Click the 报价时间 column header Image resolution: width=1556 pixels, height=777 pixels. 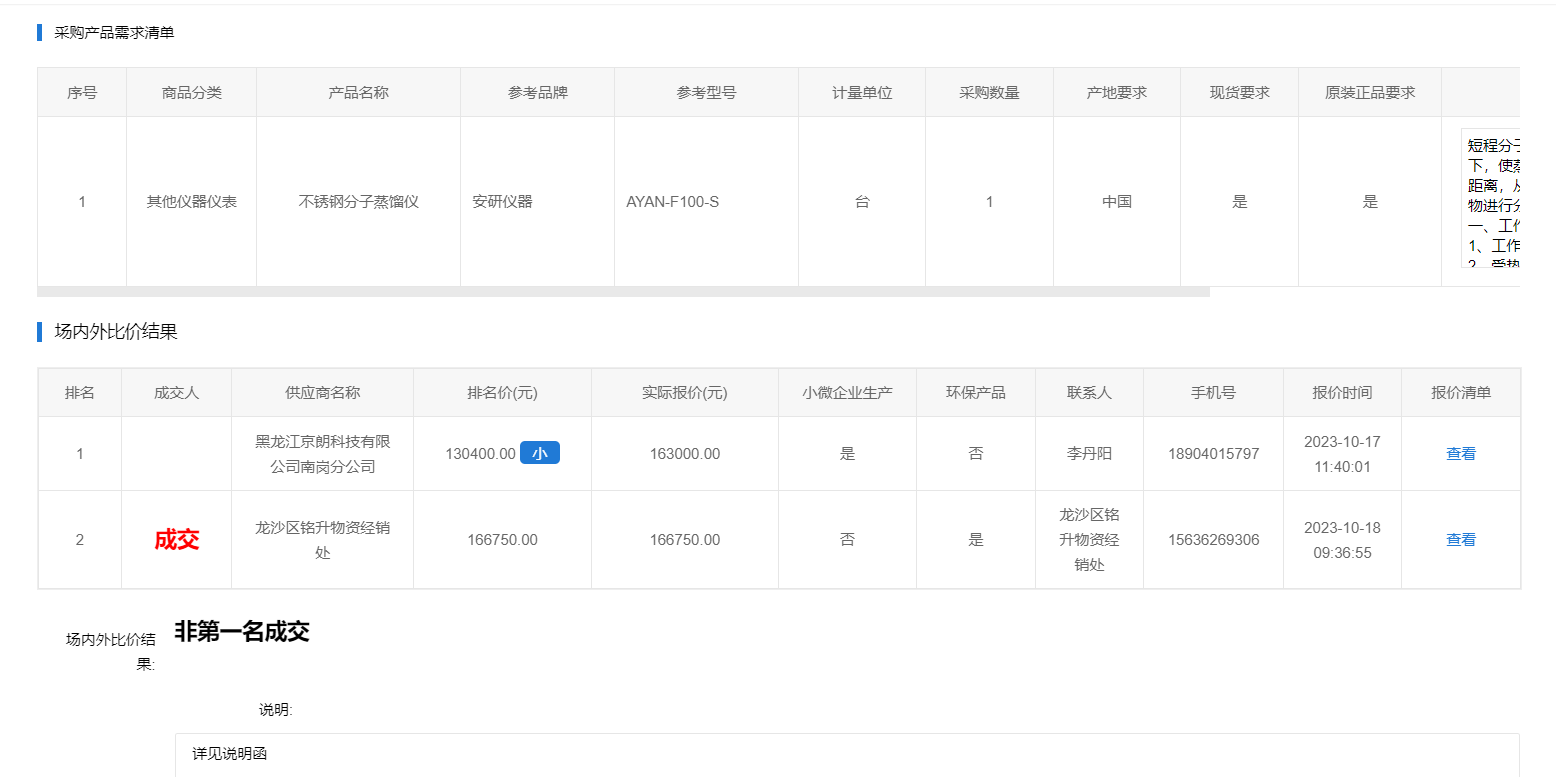click(x=1342, y=393)
